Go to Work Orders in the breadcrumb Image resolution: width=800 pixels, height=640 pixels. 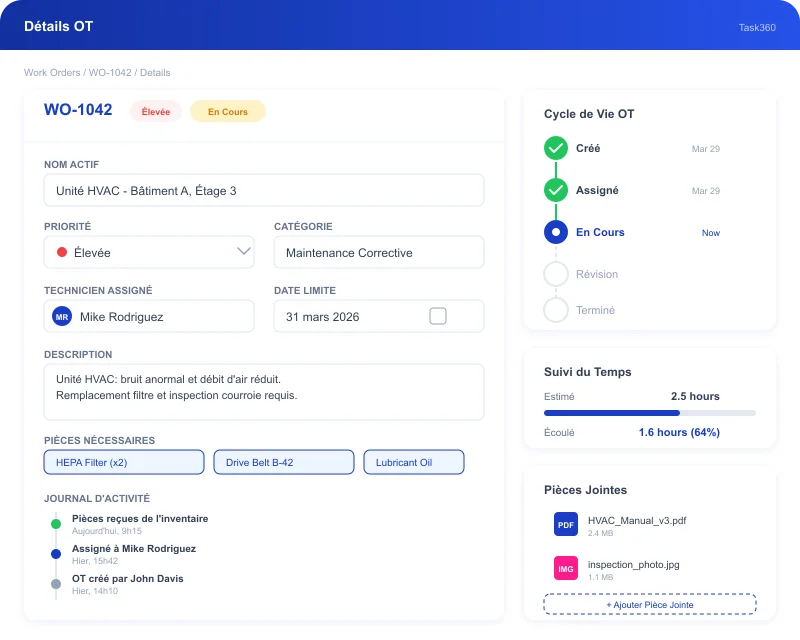52,72
